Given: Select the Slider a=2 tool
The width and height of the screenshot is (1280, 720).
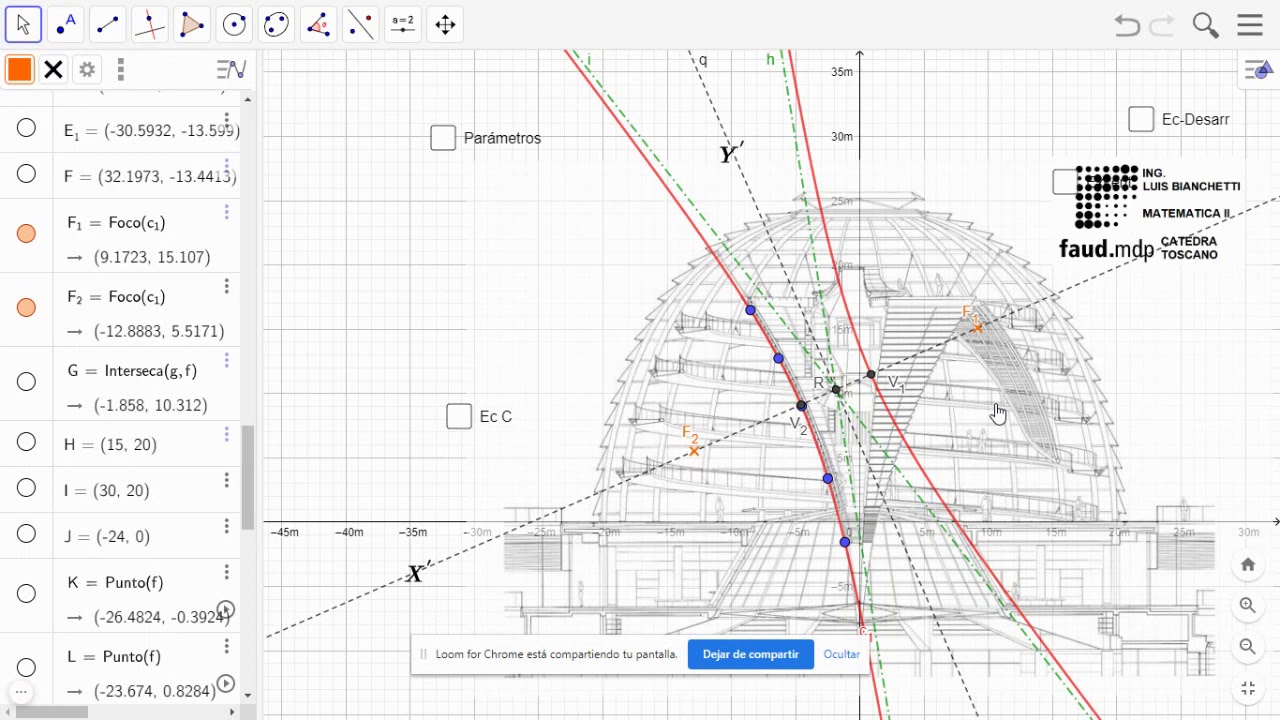Looking at the screenshot, I should point(403,25).
